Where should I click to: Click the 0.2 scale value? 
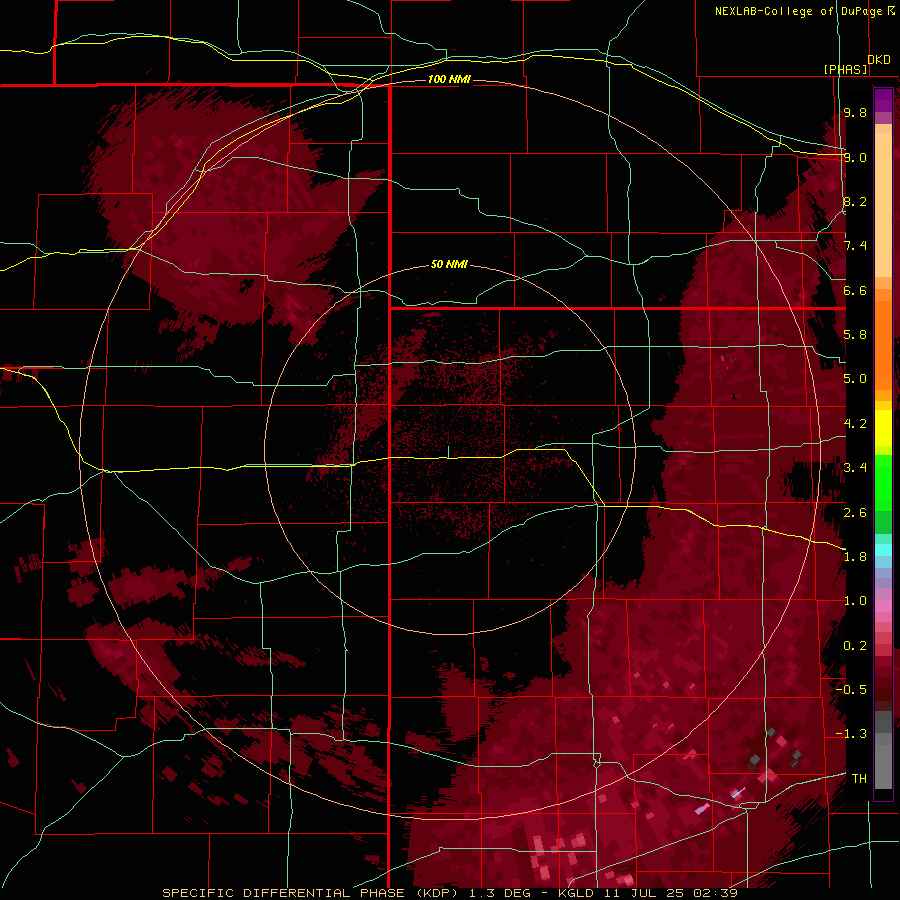point(855,645)
